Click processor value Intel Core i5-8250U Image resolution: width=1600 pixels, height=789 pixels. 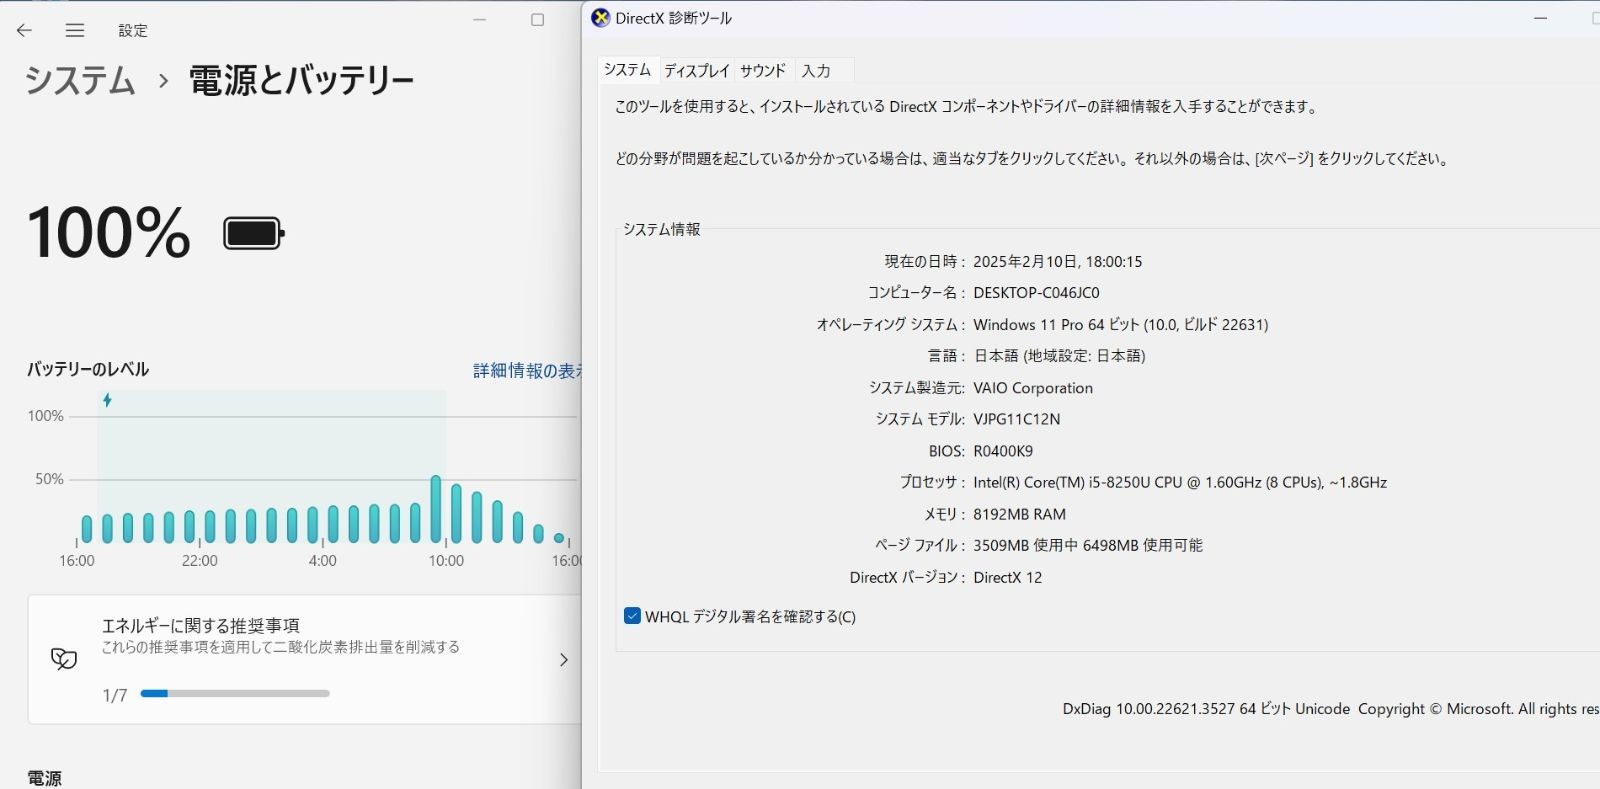coord(1180,482)
